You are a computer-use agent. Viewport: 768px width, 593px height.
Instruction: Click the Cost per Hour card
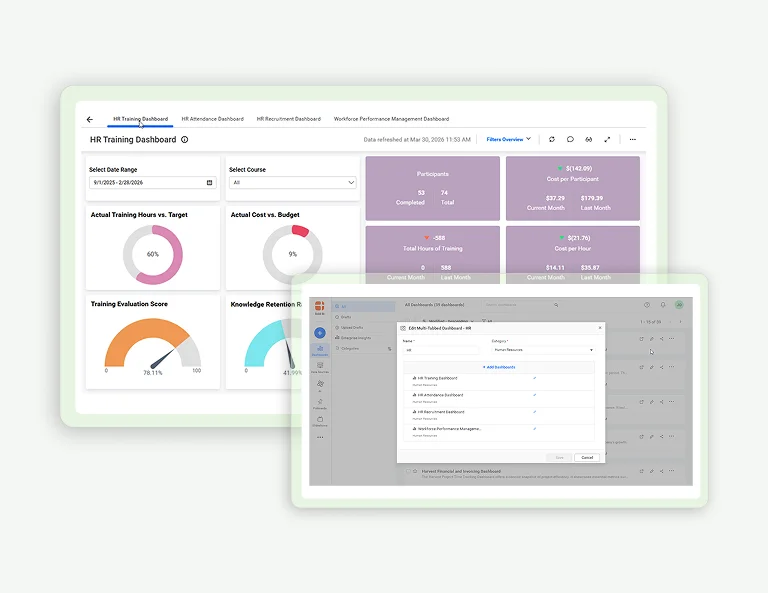pyautogui.click(x=573, y=255)
